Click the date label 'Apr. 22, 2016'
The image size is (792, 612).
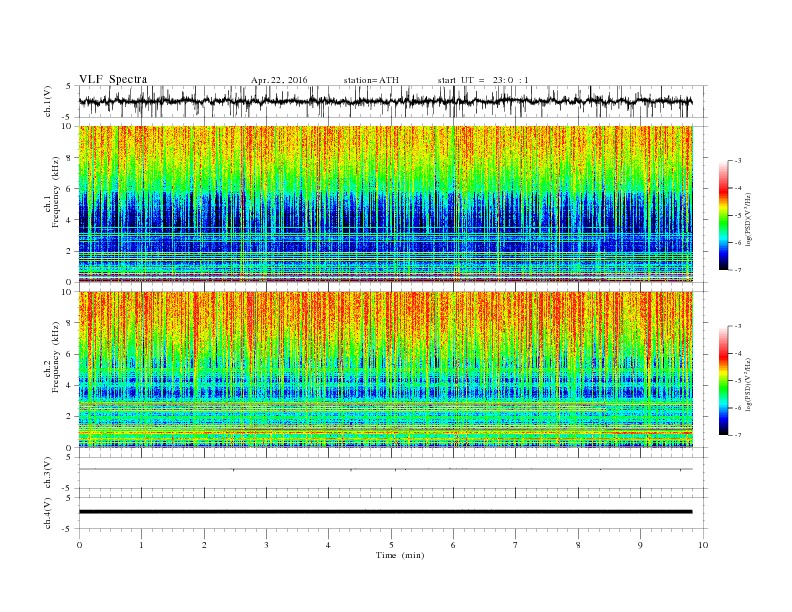(x=279, y=80)
